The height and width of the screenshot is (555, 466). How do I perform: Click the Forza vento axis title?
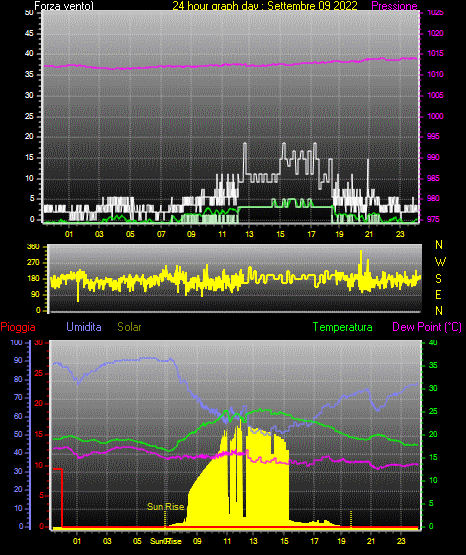[64, 6]
